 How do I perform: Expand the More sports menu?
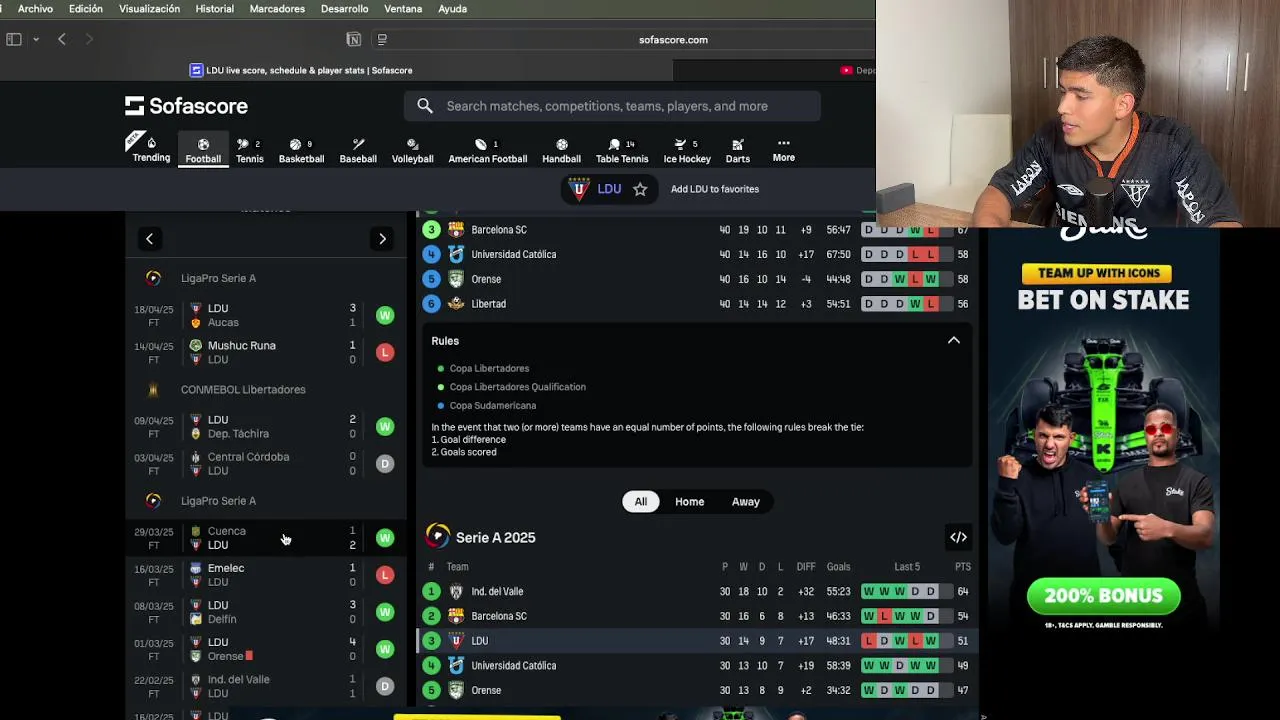pos(783,150)
